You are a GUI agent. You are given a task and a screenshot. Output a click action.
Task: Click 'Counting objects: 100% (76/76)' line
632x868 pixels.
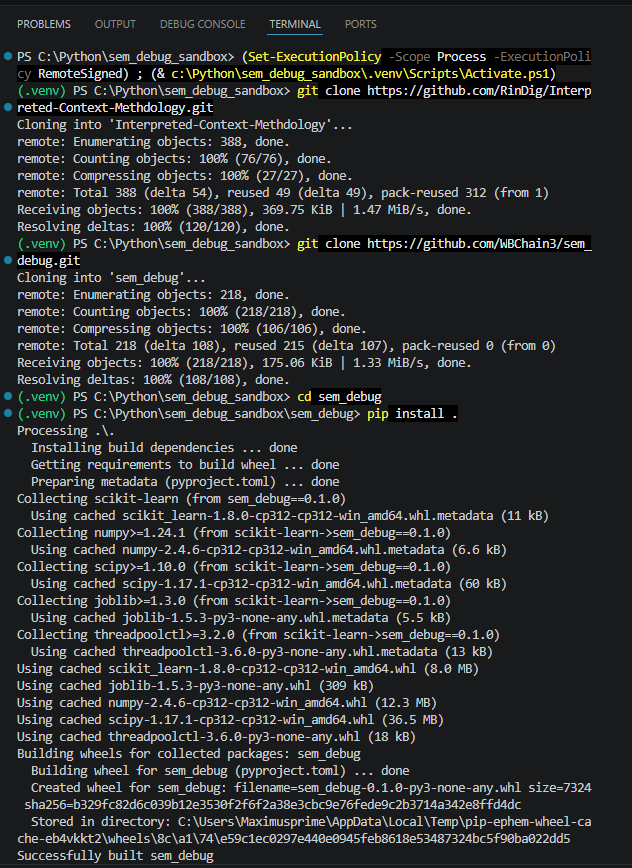[174, 159]
